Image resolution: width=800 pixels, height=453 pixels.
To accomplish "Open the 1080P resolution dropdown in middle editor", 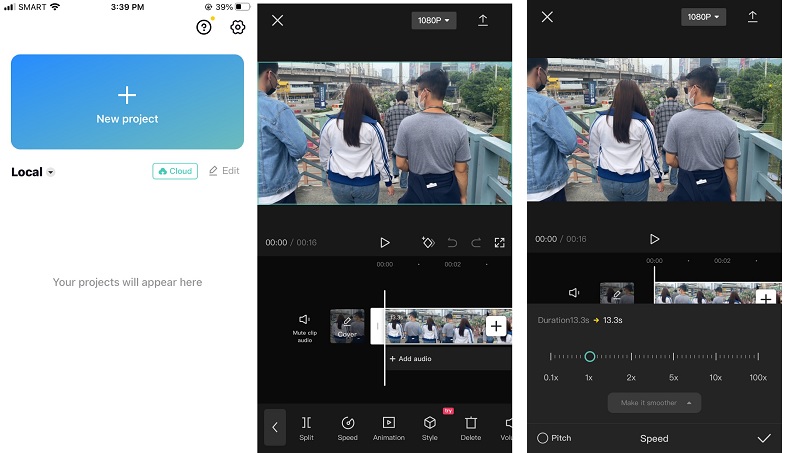I will click(x=433, y=20).
